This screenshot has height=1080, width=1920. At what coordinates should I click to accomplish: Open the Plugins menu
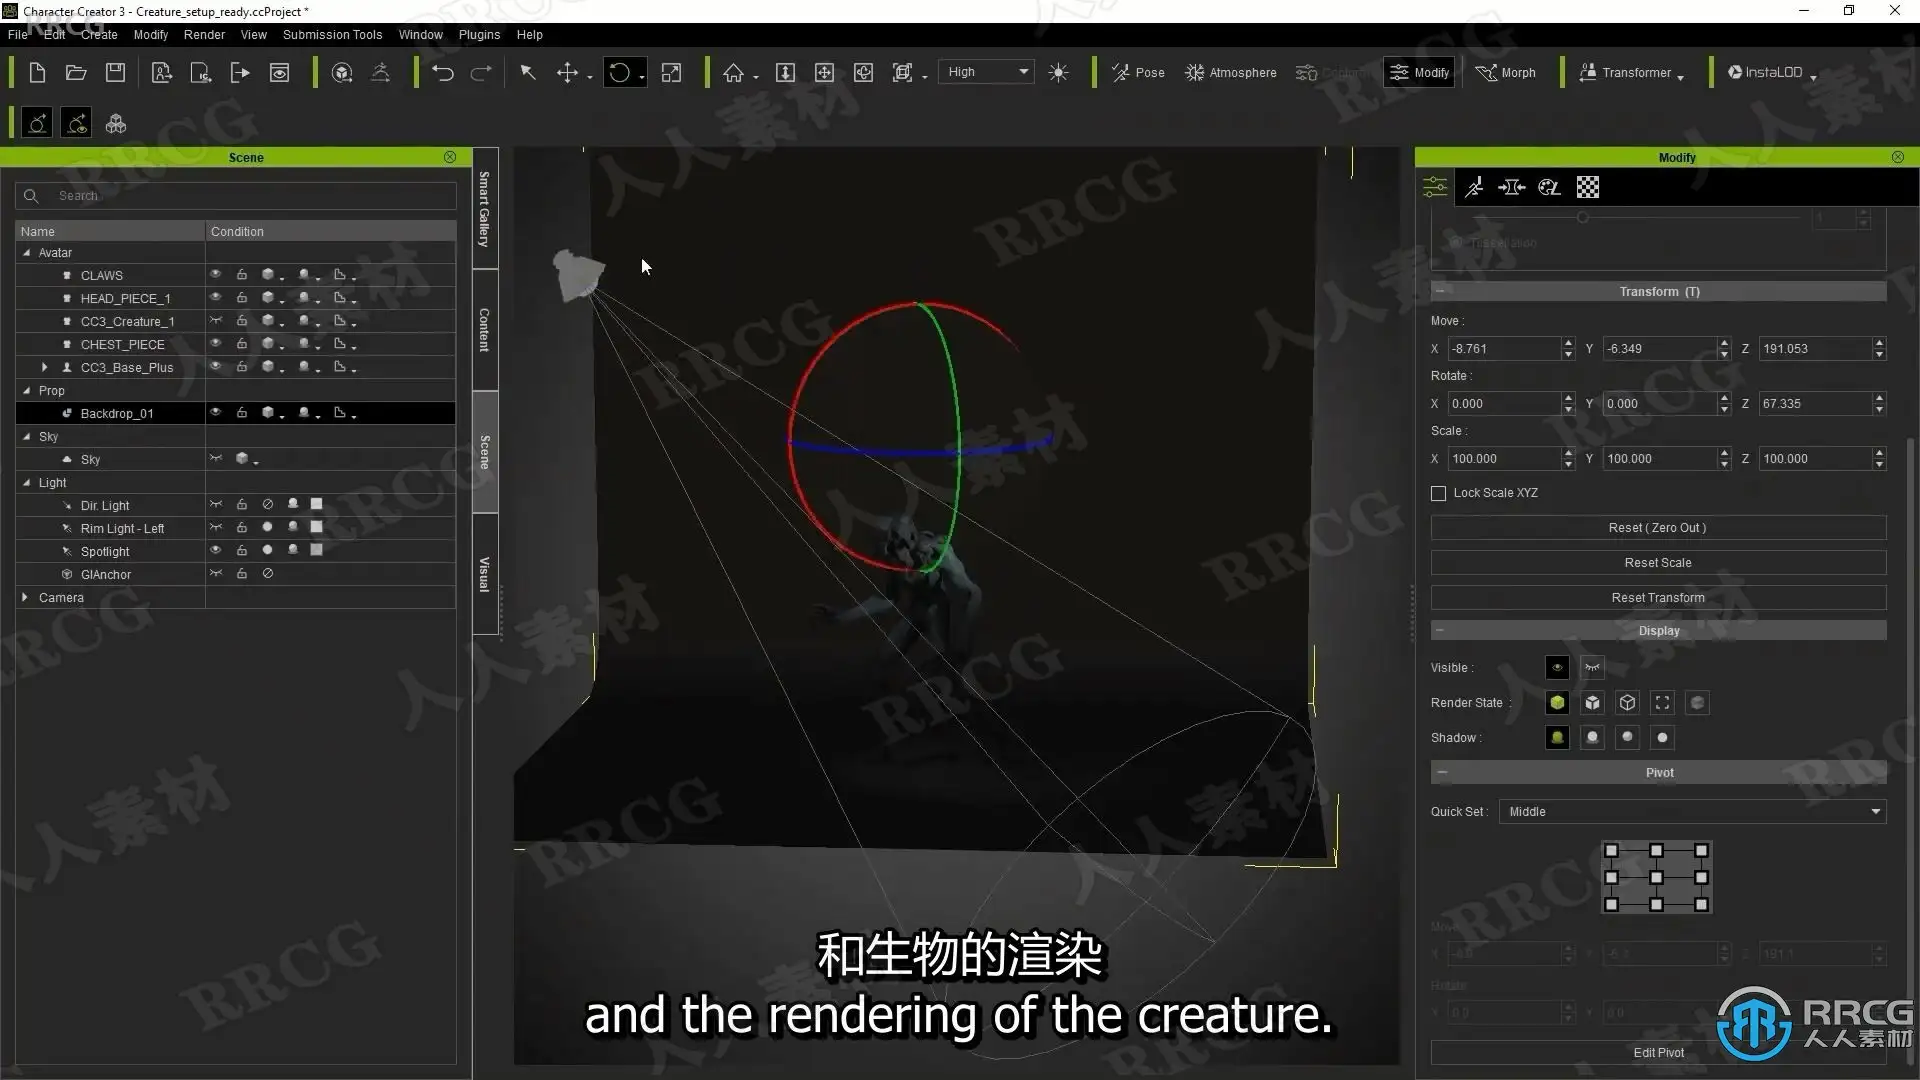(479, 34)
